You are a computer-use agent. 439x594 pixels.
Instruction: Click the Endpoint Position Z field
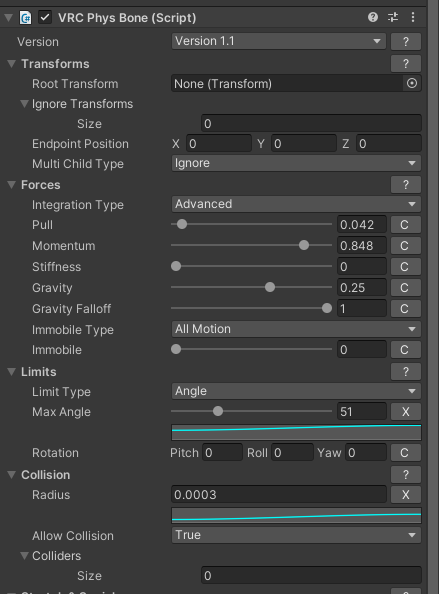click(389, 144)
